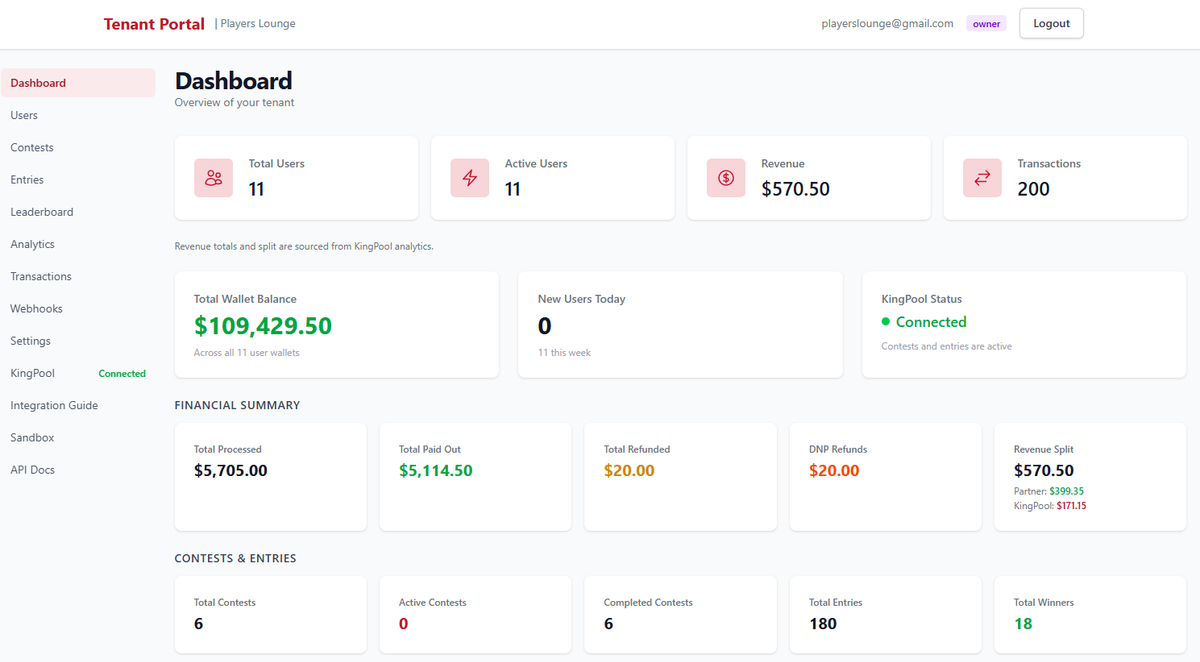This screenshot has height=662, width=1200.
Task: Click the CONTESTS & ENTRIES section heading
Action: click(x=235, y=558)
